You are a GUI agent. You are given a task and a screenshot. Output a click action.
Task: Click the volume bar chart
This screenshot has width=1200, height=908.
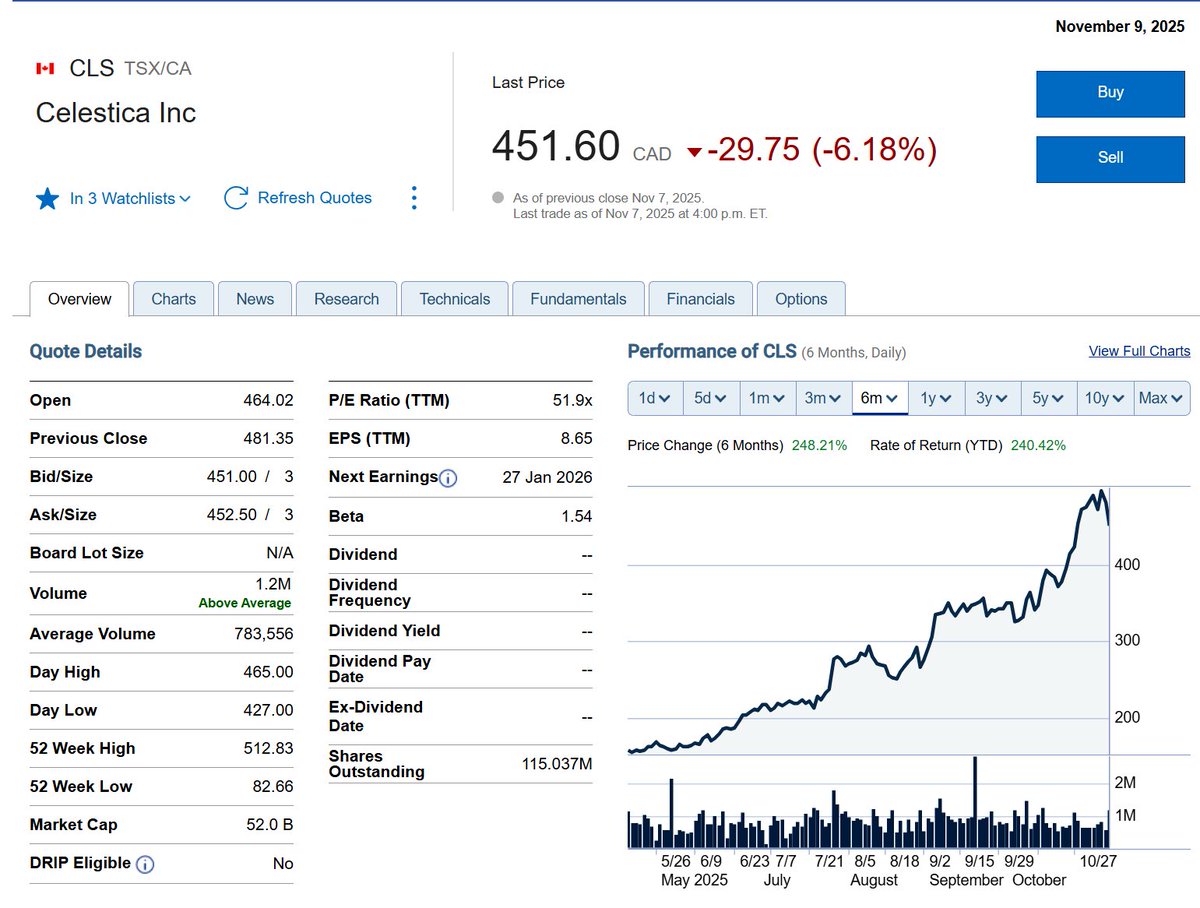click(x=868, y=803)
